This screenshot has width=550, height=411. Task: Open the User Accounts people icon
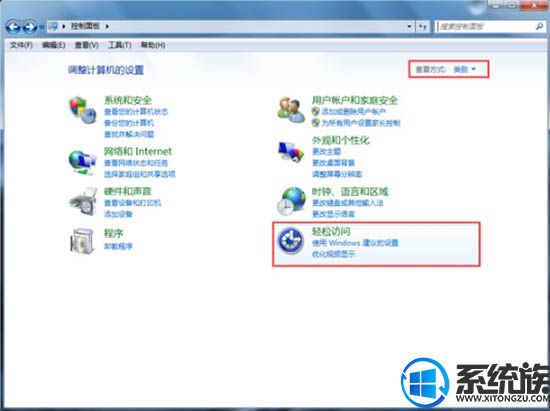[x=291, y=110]
